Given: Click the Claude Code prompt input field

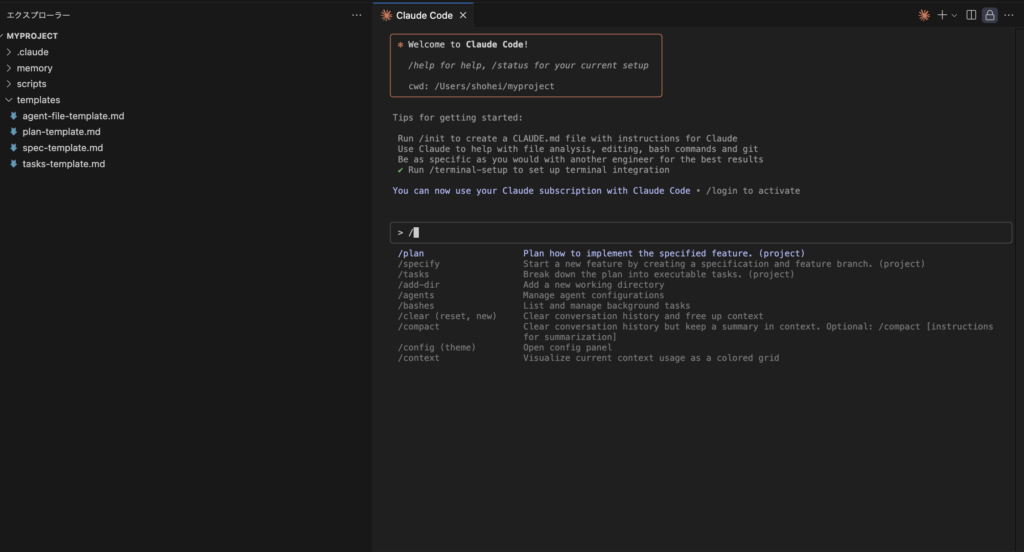Looking at the screenshot, I should [x=701, y=233].
